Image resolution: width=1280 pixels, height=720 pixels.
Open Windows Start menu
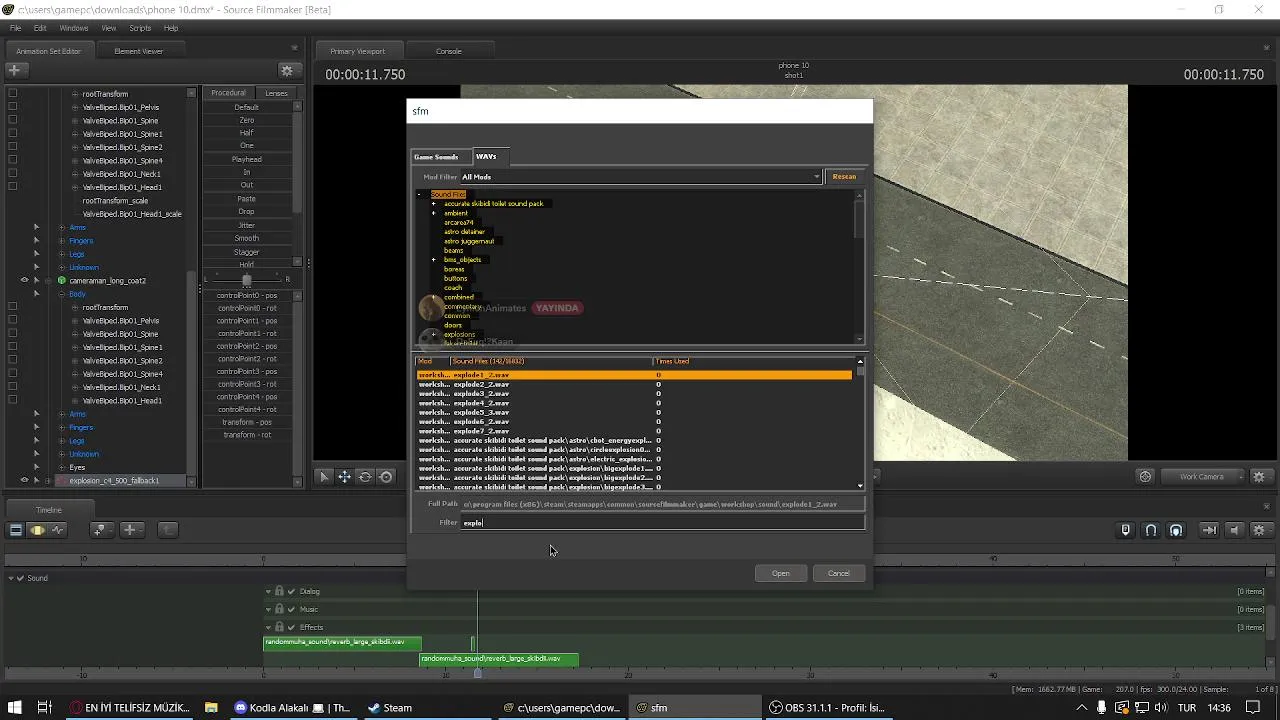15,707
